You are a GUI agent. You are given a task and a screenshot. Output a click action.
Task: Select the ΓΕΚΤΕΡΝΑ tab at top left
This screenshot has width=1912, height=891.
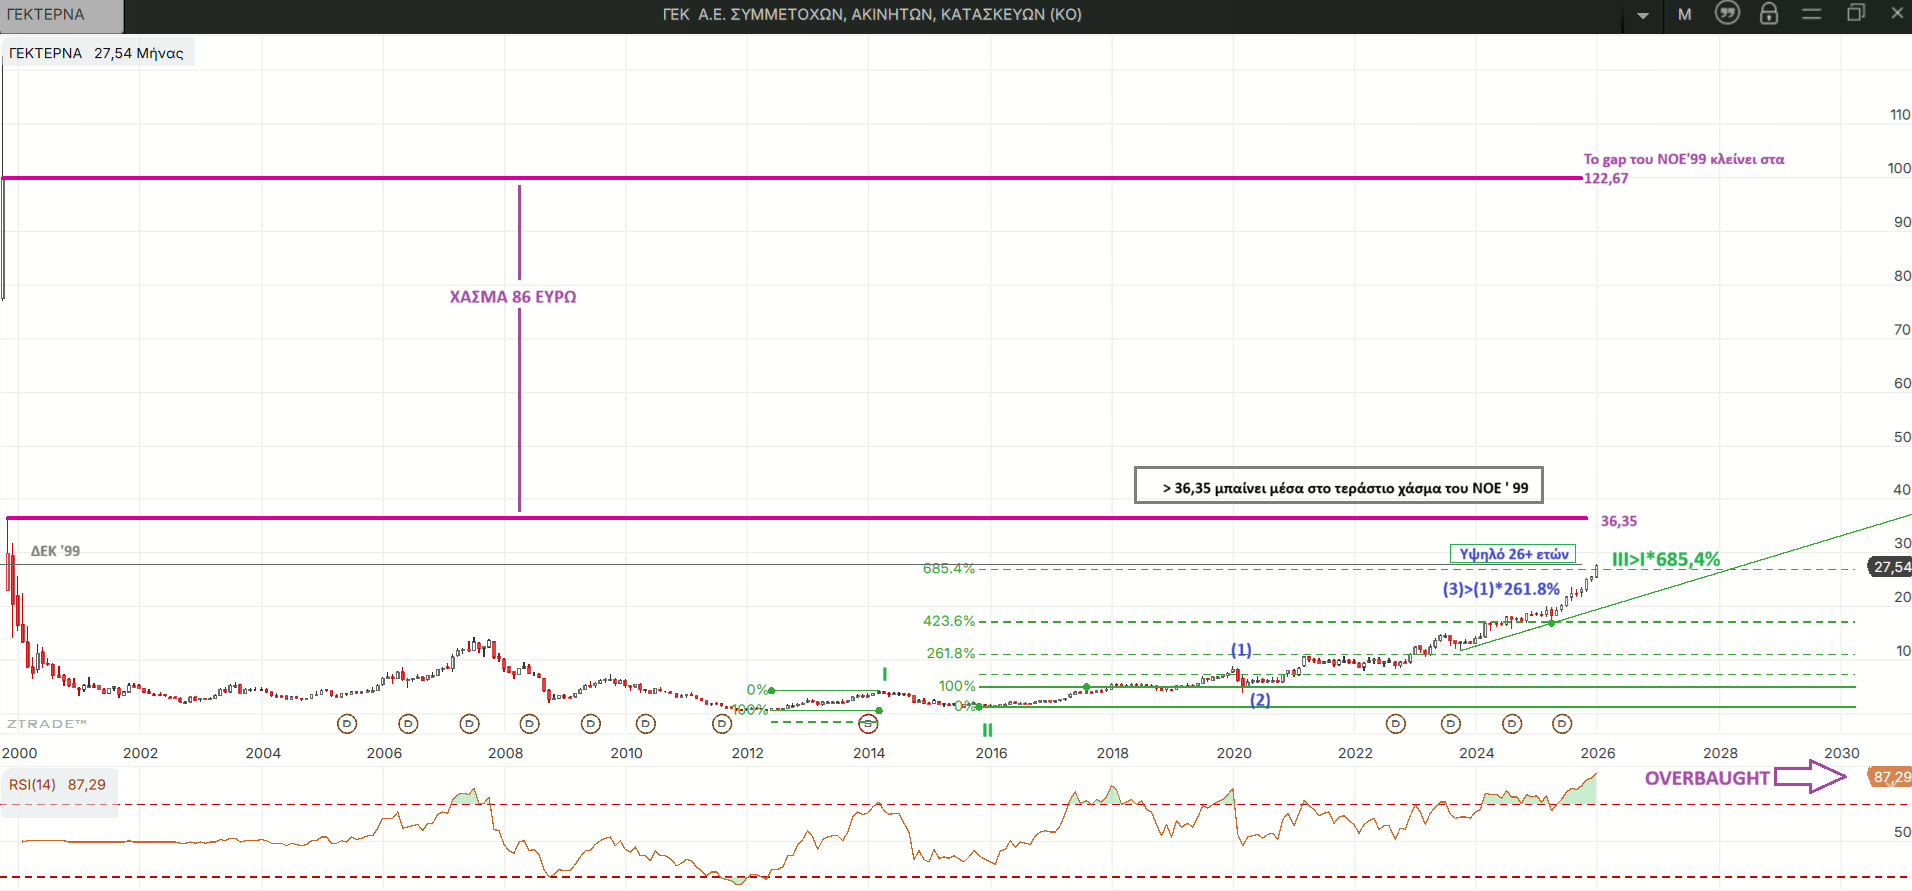tap(60, 15)
